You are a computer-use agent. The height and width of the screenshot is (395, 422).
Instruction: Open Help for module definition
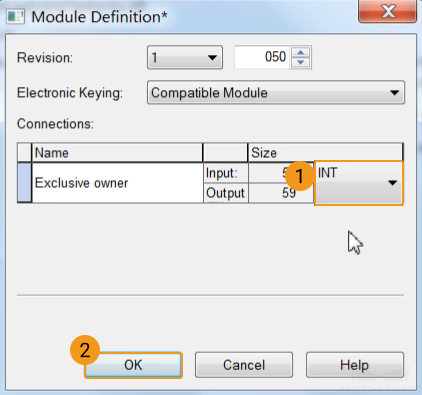tap(355, 365)
